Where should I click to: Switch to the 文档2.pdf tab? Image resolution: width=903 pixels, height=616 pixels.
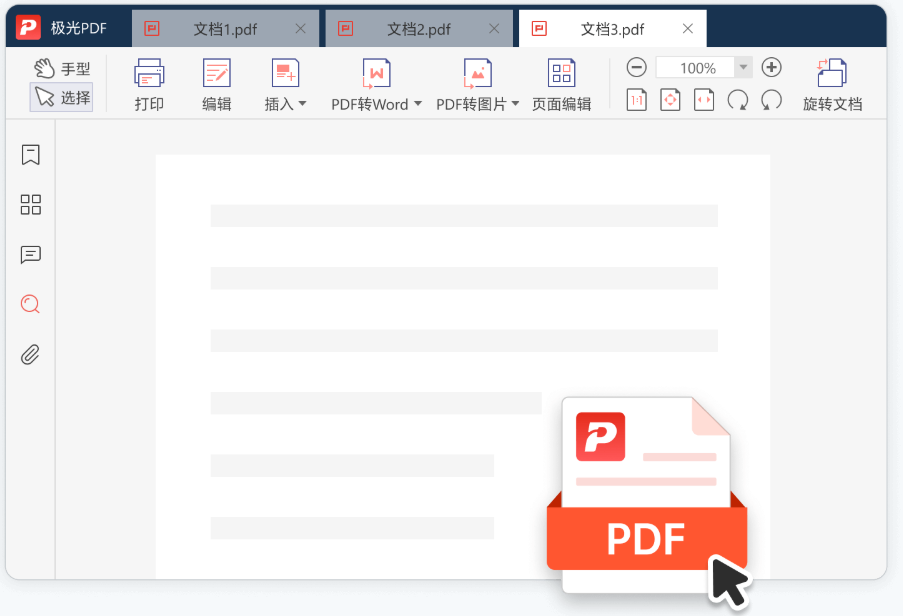pyautogui.click(x=419, y=29)
